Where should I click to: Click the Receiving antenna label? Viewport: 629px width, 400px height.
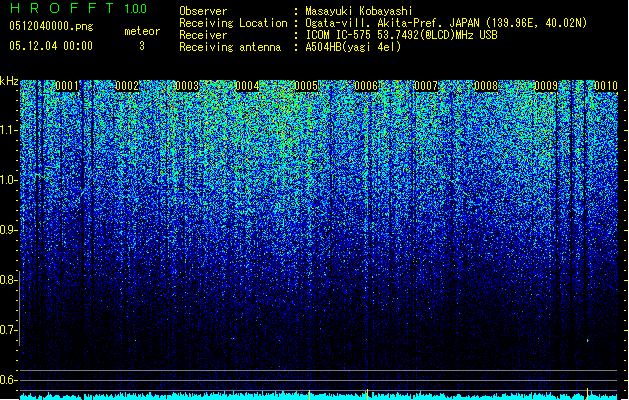coord(230,47)
